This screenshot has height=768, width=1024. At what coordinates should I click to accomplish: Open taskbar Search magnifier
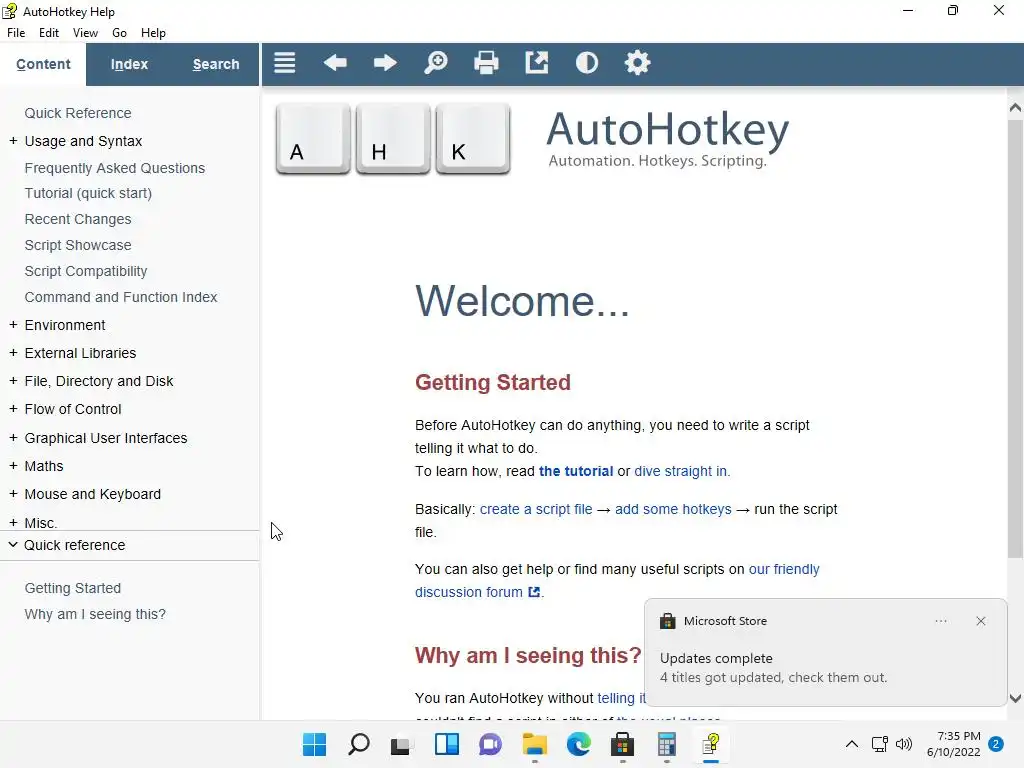(359, 744)
